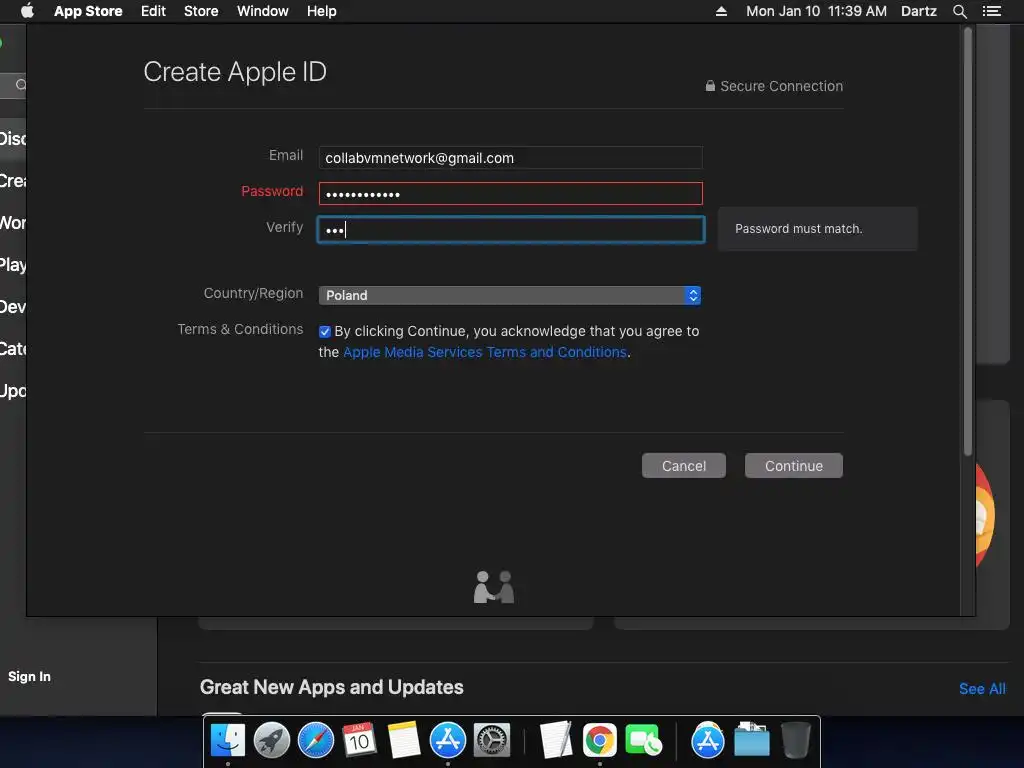Click the padlock Secure Connection icon
Image resolution: width=1024 pixels, height=768 pixels.
(710, 86)
